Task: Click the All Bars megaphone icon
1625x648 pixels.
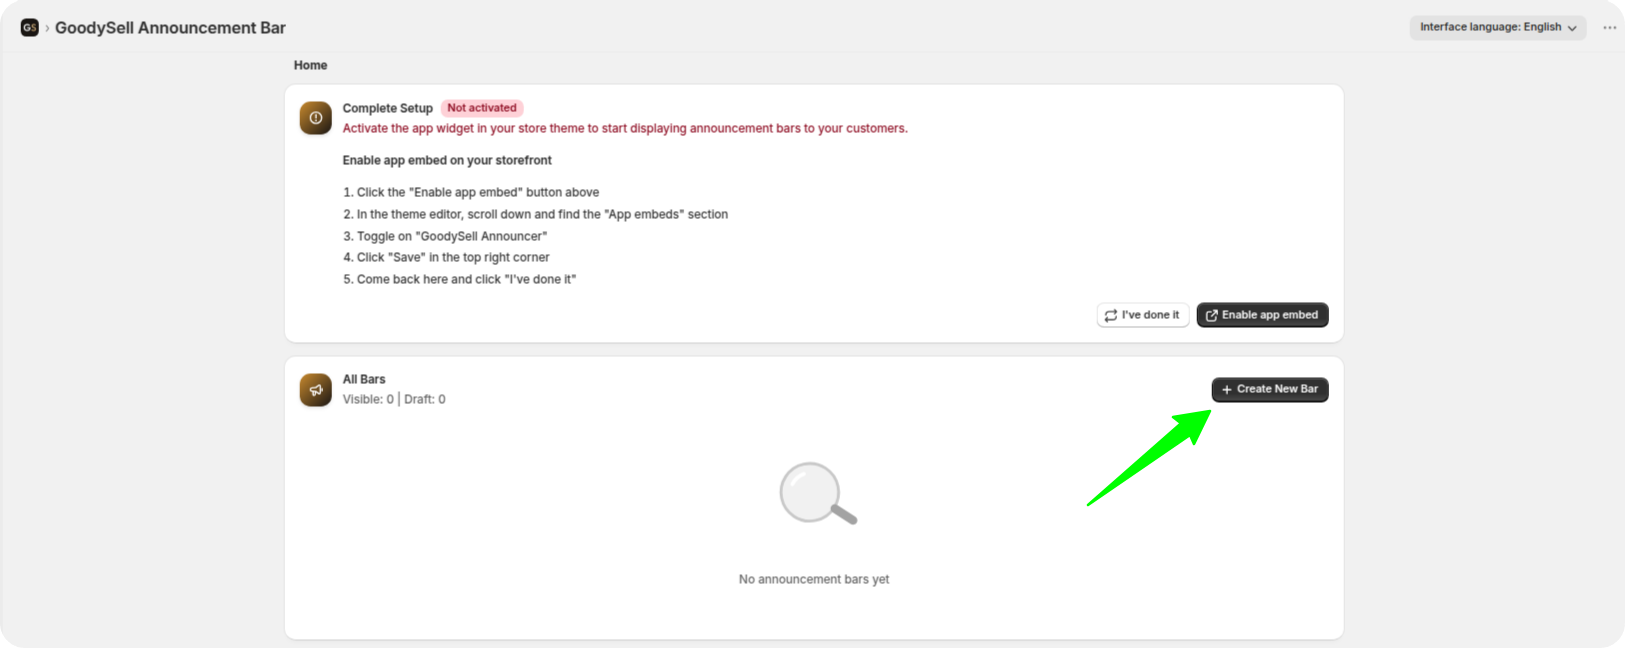Action: 316,390
